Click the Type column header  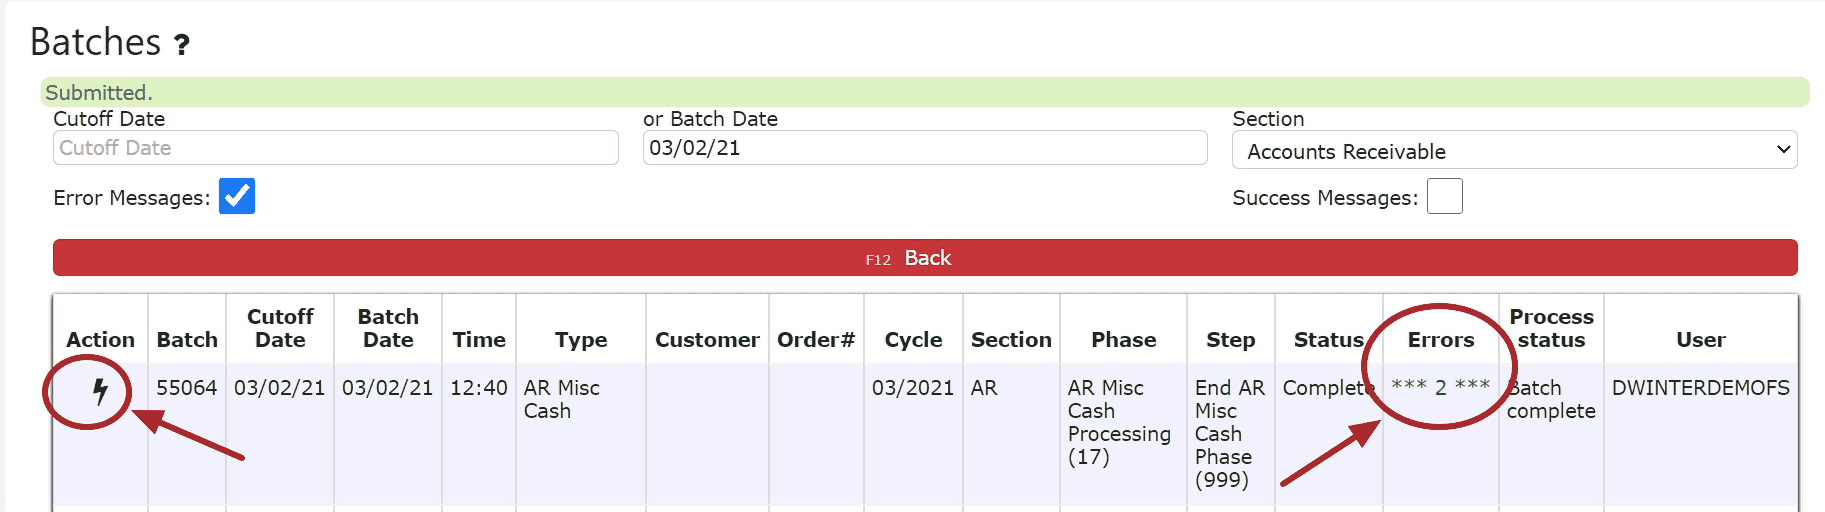tap(581, 340)
